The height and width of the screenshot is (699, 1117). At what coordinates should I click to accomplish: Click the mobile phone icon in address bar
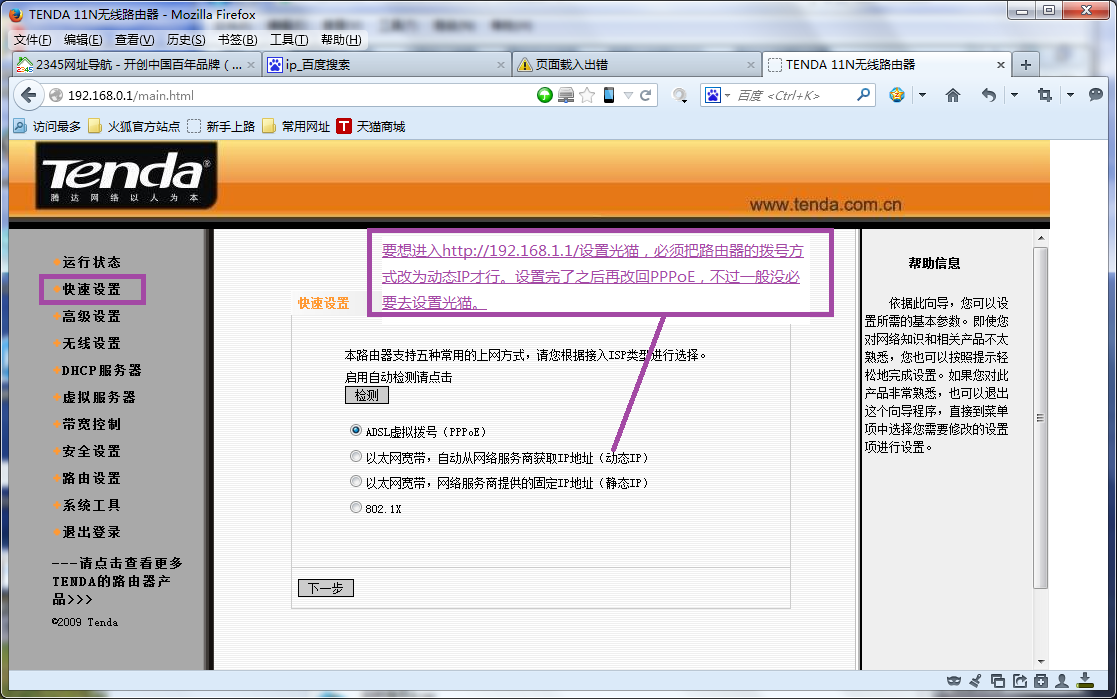608,95
